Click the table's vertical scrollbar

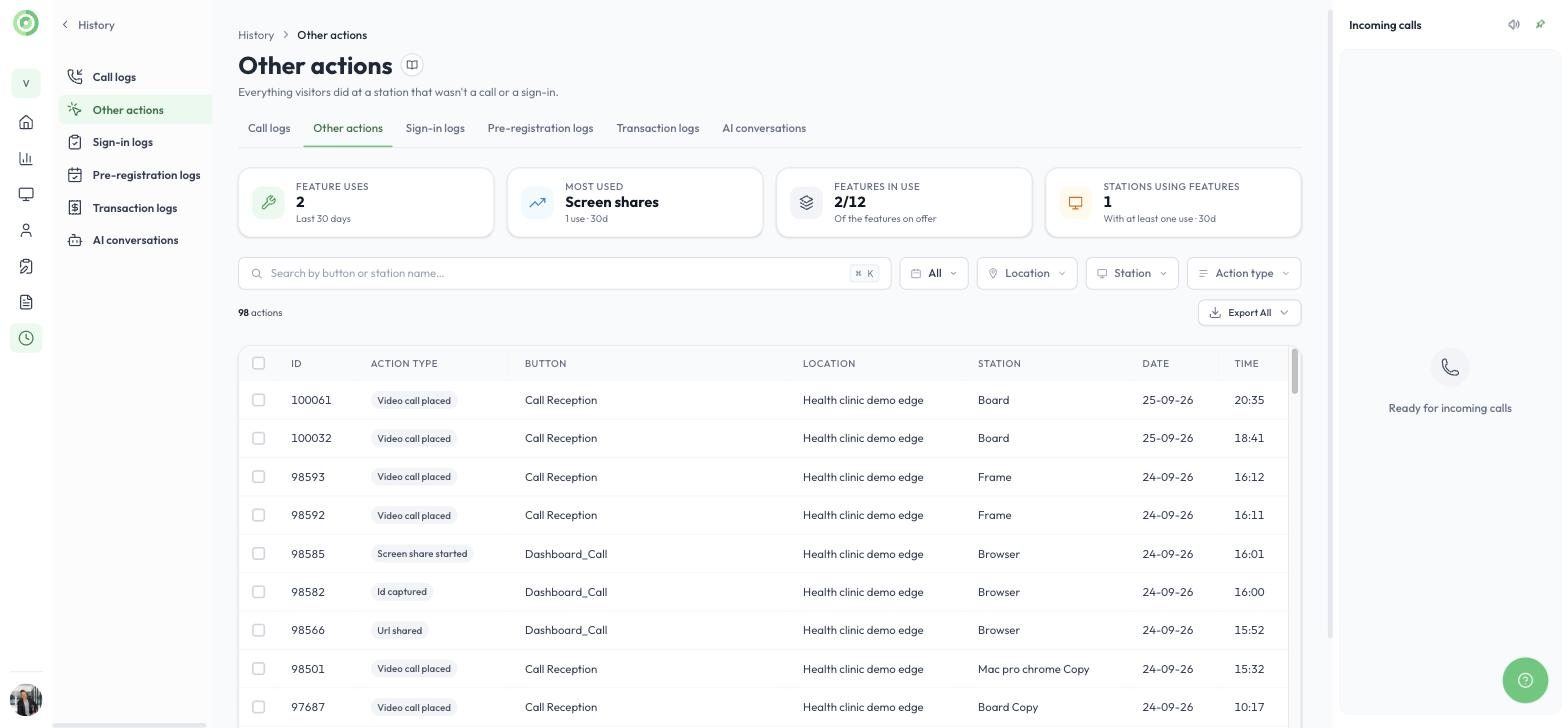click(x=1295, y=371)
